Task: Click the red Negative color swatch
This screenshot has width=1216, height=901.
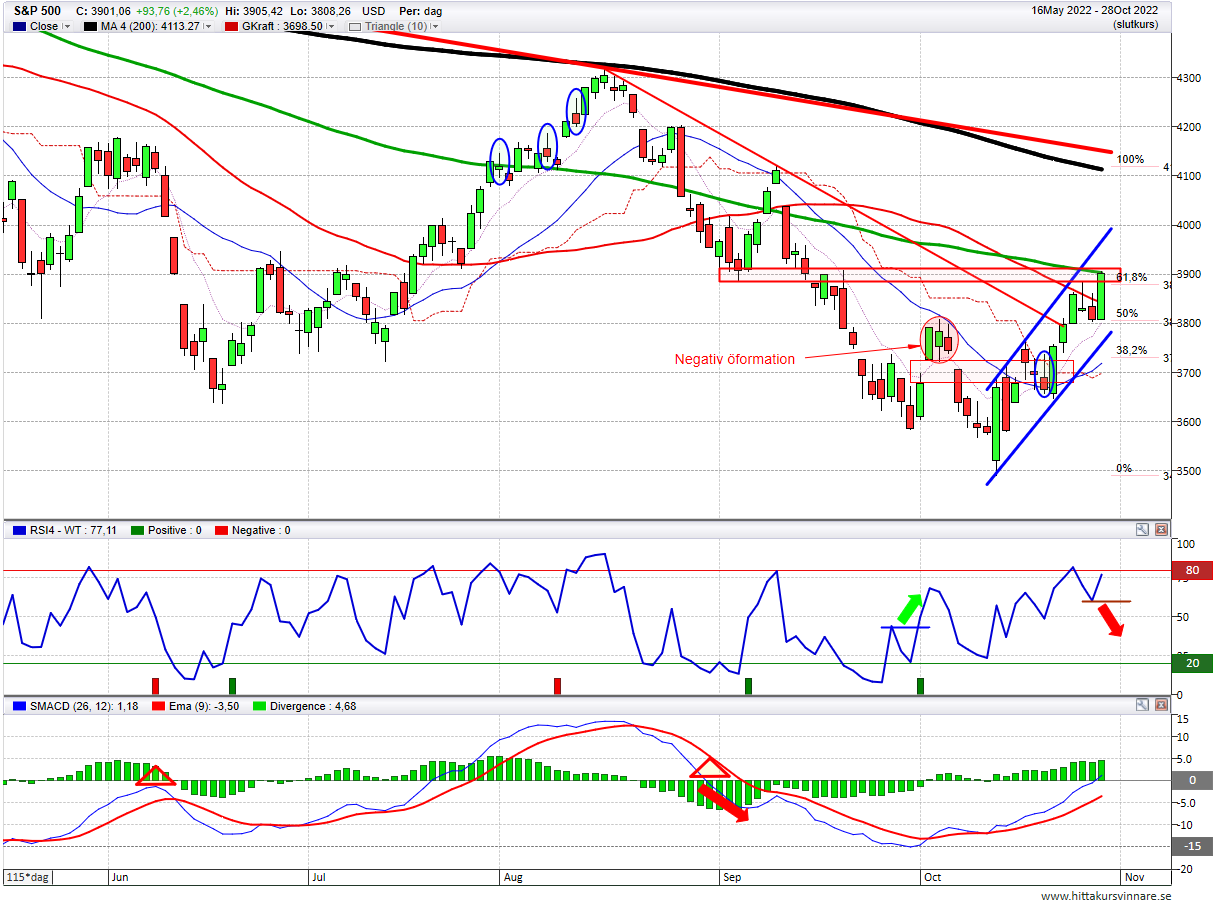Action: (222, 530)
